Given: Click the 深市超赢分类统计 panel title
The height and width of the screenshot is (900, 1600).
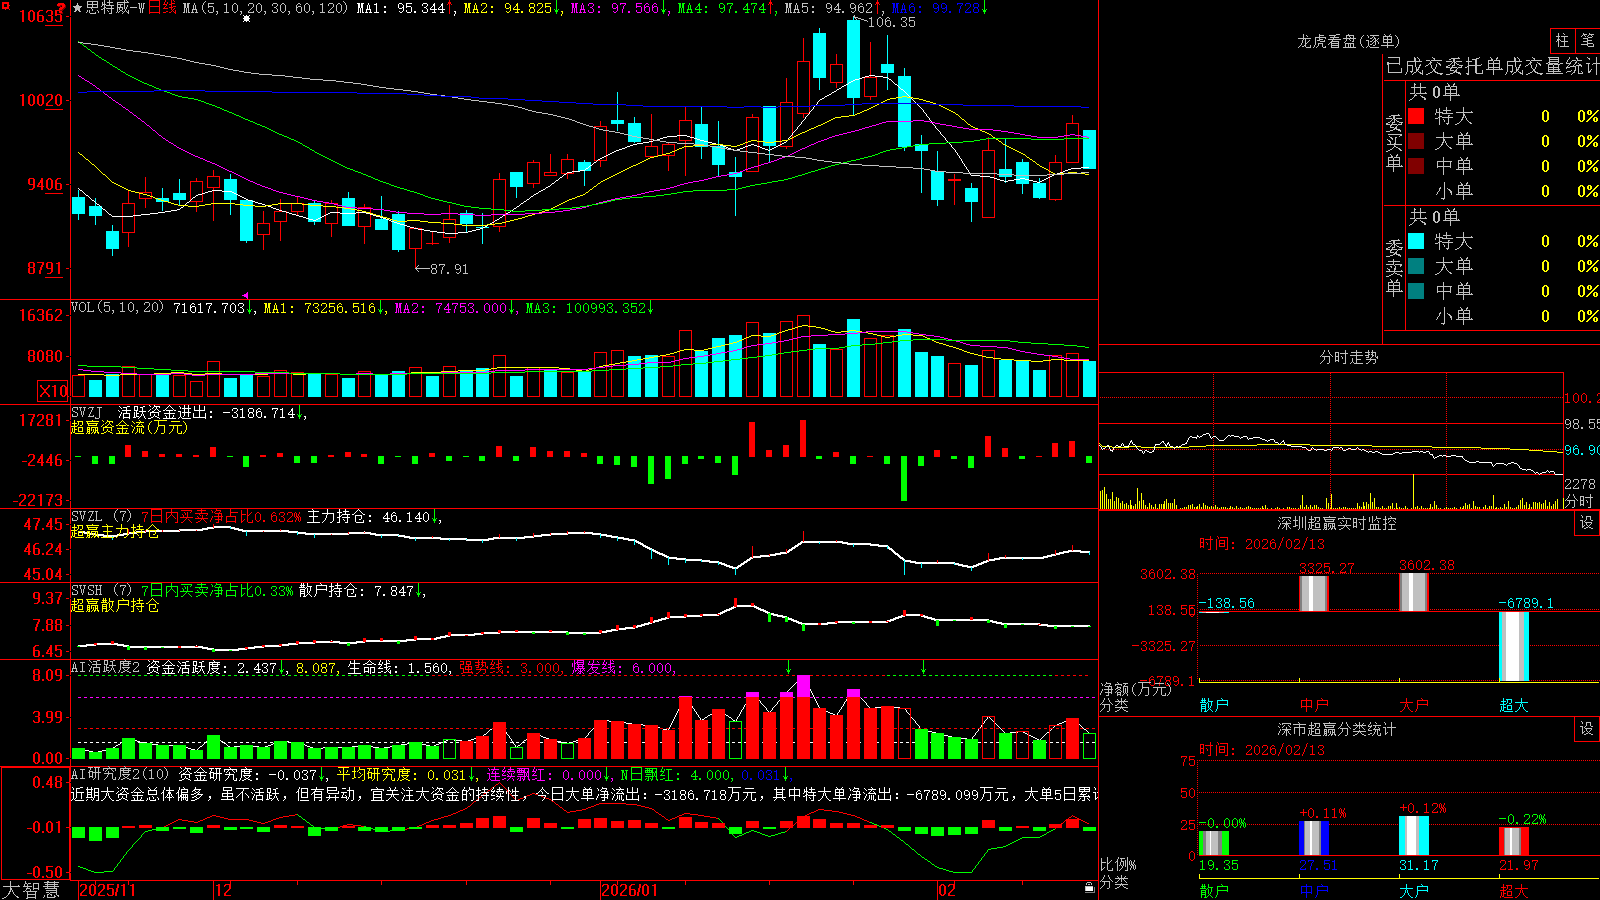Looking at the screenshot, I should (x=1337, y=729).
